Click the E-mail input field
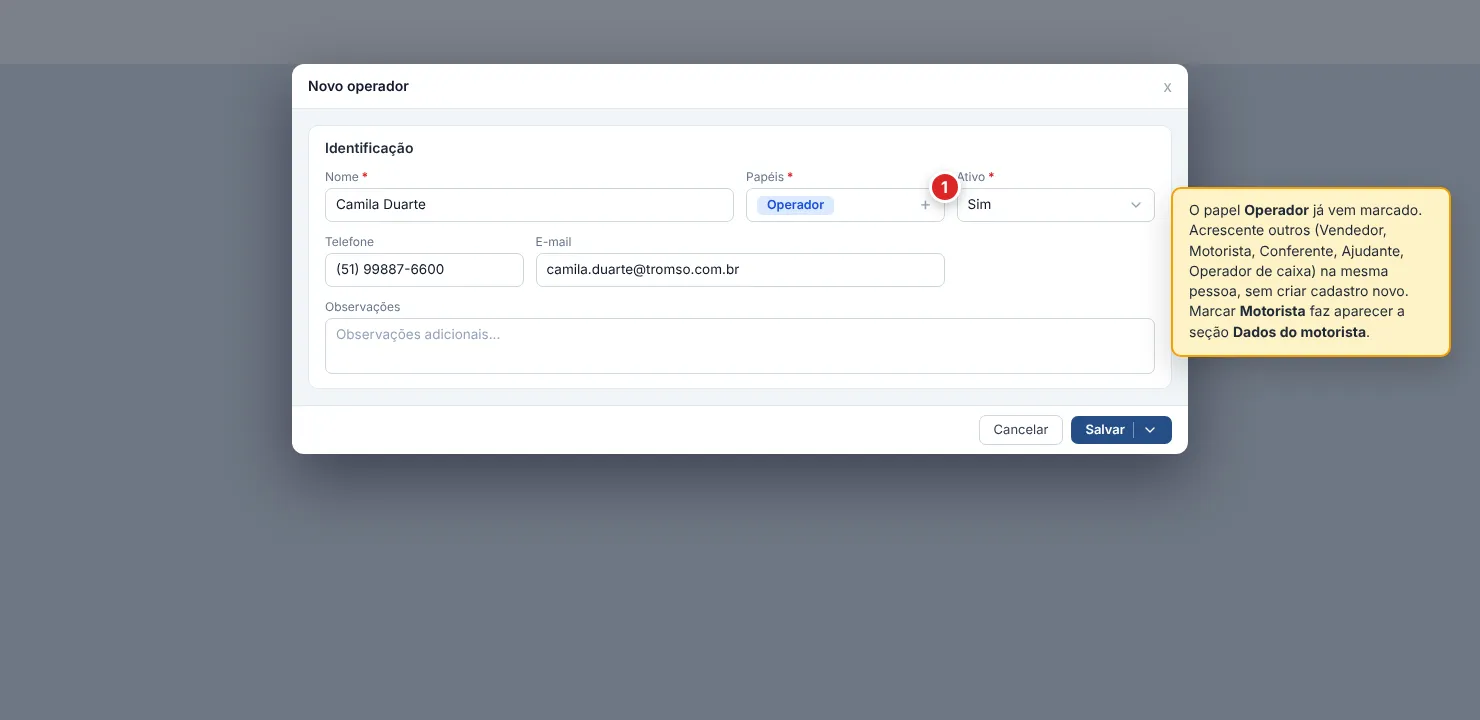 click(740, 270)
